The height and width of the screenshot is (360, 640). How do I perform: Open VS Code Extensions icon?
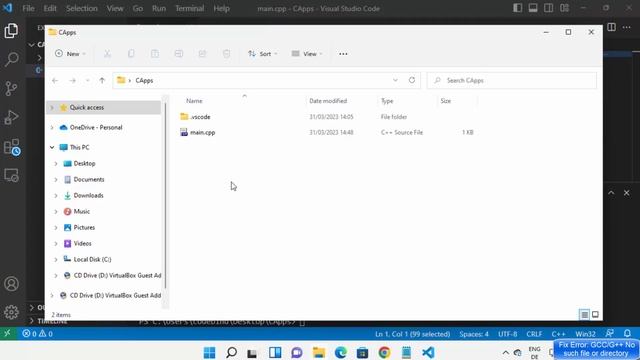(x=11, y=147)
